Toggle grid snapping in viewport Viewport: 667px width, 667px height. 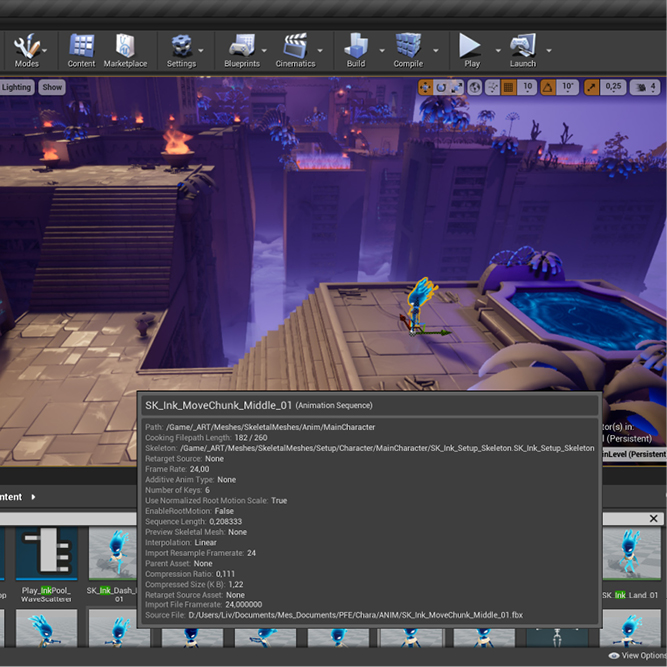(508, 87)
